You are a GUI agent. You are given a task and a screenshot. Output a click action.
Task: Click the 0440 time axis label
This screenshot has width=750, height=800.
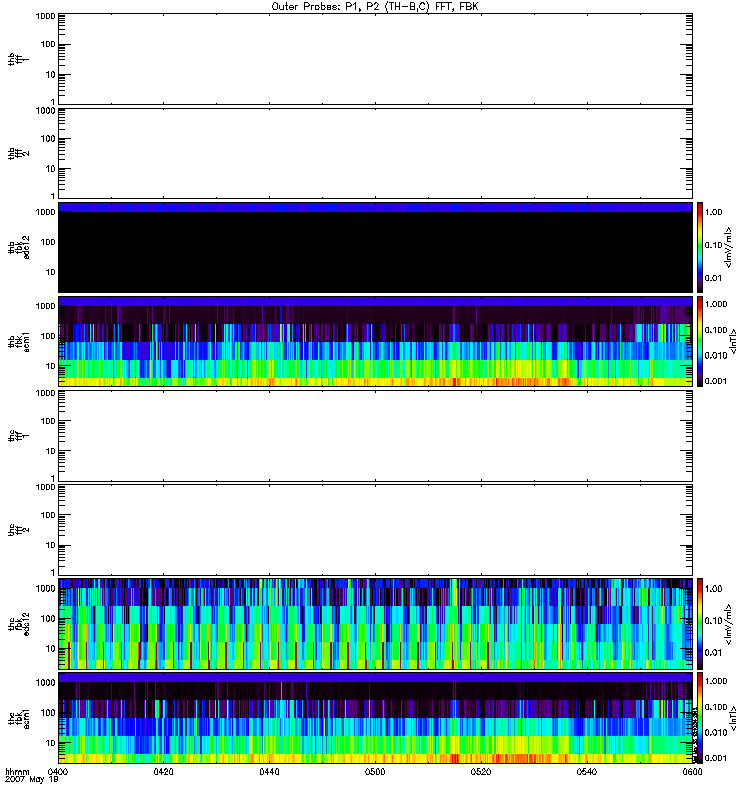tap(270, 772)
